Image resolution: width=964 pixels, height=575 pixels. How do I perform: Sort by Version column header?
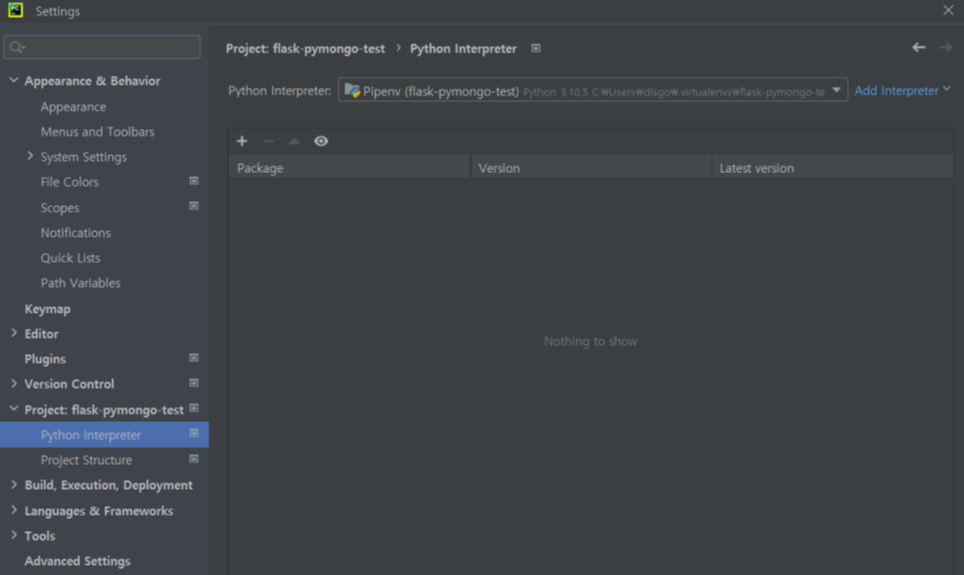click(x=591, y=167)
